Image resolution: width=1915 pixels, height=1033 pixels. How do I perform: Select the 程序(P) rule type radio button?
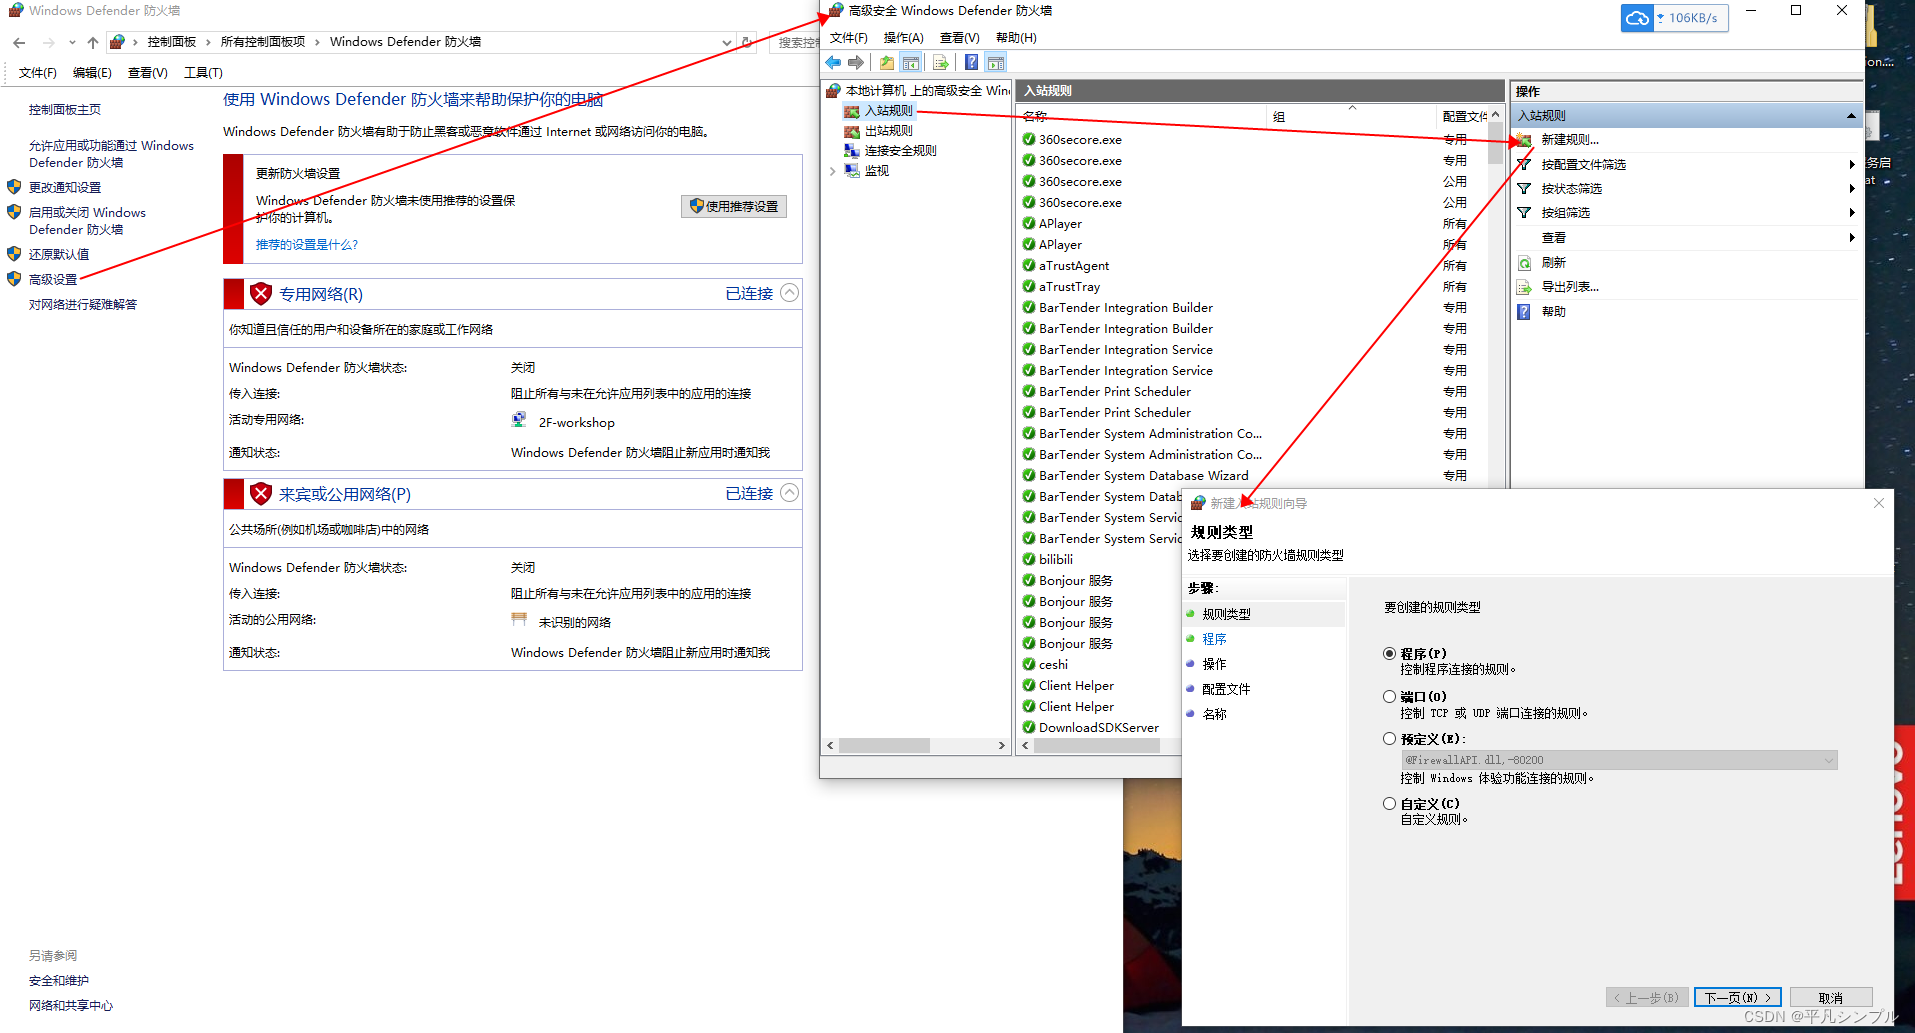1389,654
